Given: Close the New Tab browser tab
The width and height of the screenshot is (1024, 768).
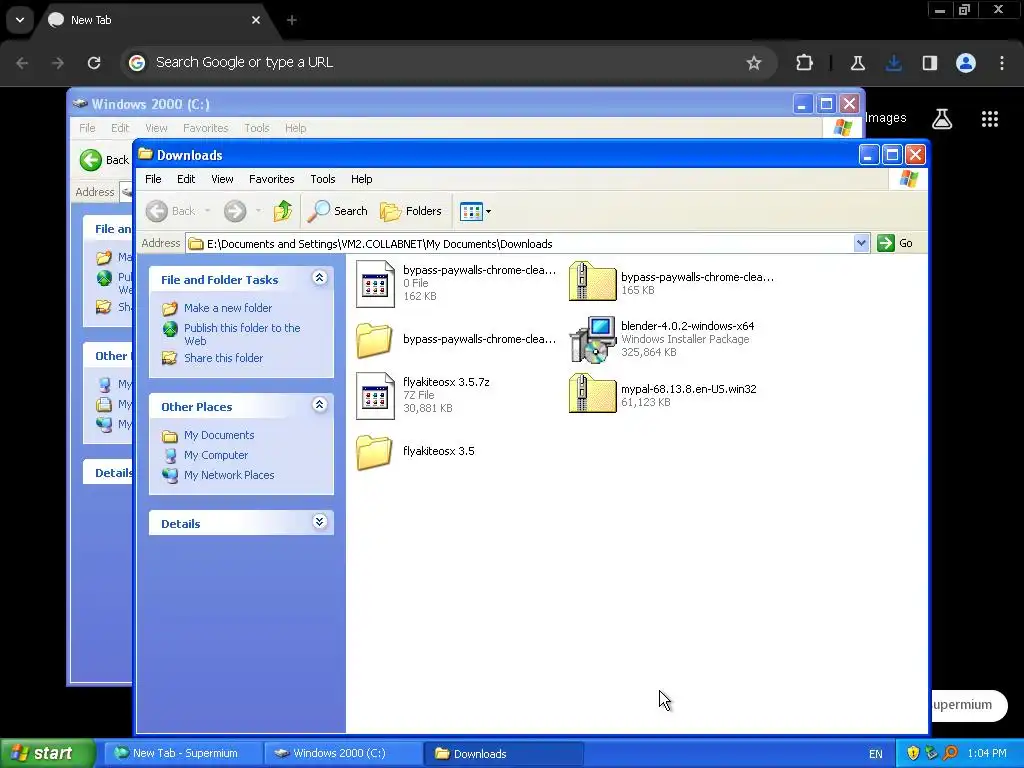Looking at the screenshot, I should (x=256, y=20).
